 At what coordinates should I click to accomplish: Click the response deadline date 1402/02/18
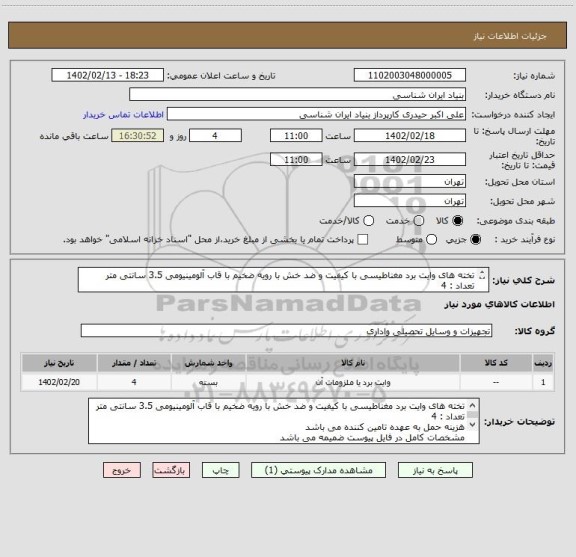click(410, 136)
